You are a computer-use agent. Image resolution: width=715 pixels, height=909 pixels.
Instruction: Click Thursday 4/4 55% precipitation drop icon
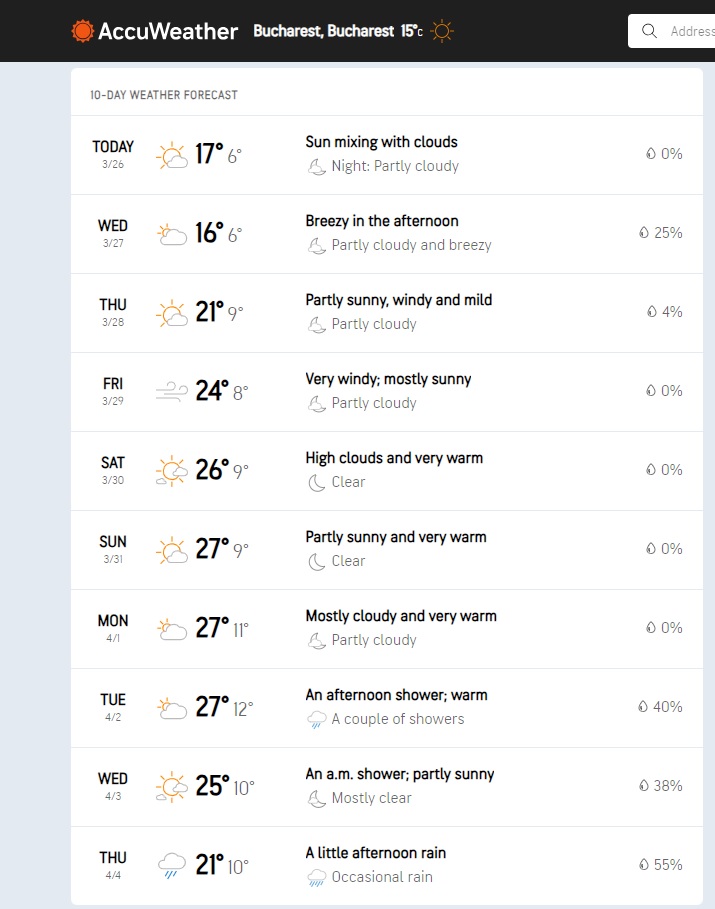tap(644, 865)
